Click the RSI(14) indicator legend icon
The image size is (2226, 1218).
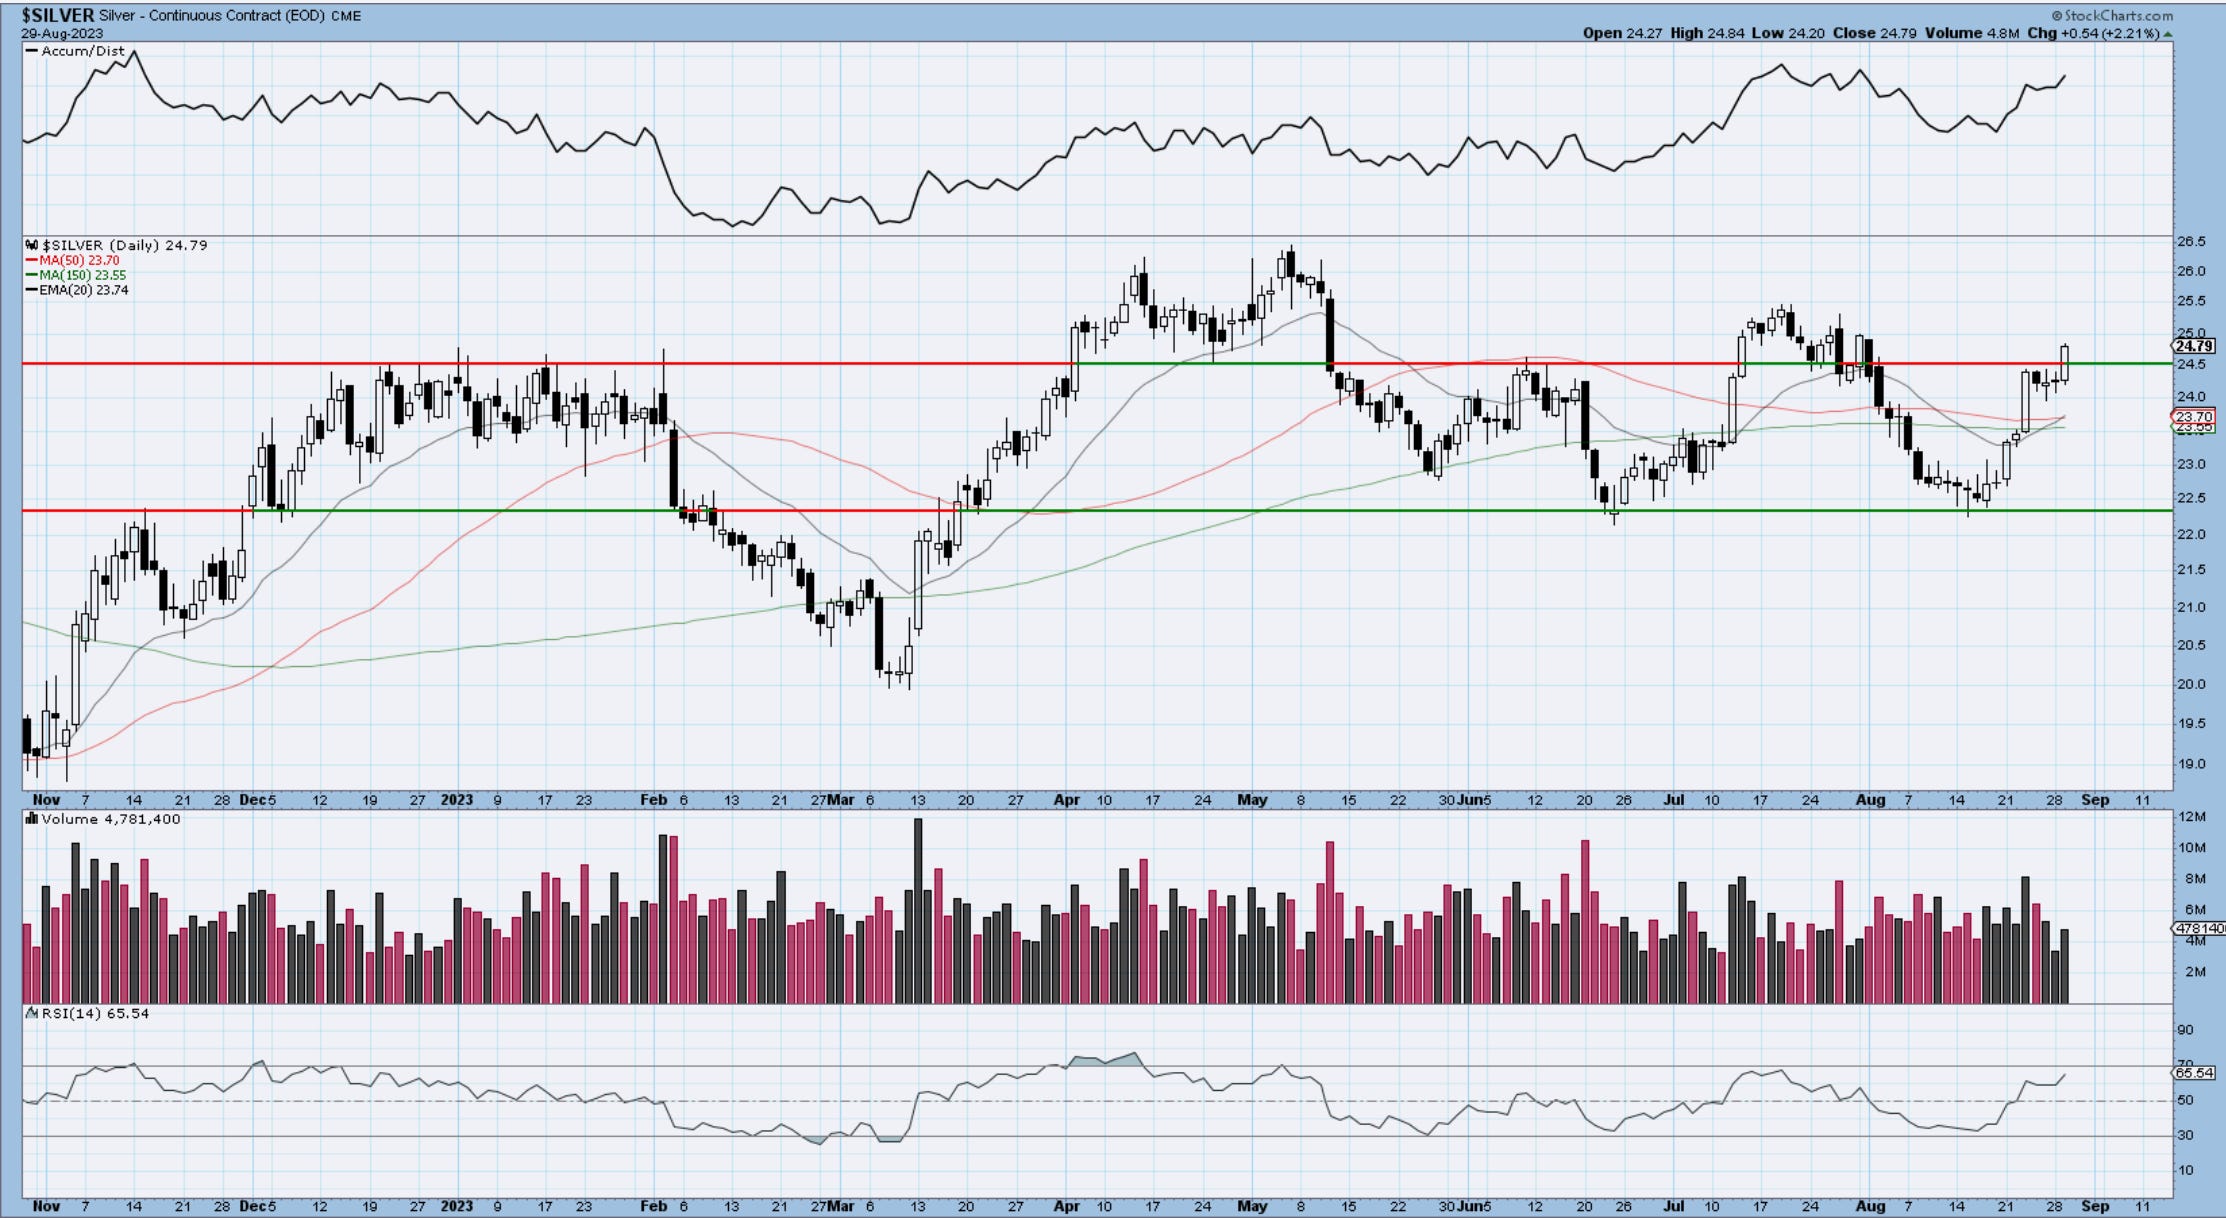point(32,1013)
